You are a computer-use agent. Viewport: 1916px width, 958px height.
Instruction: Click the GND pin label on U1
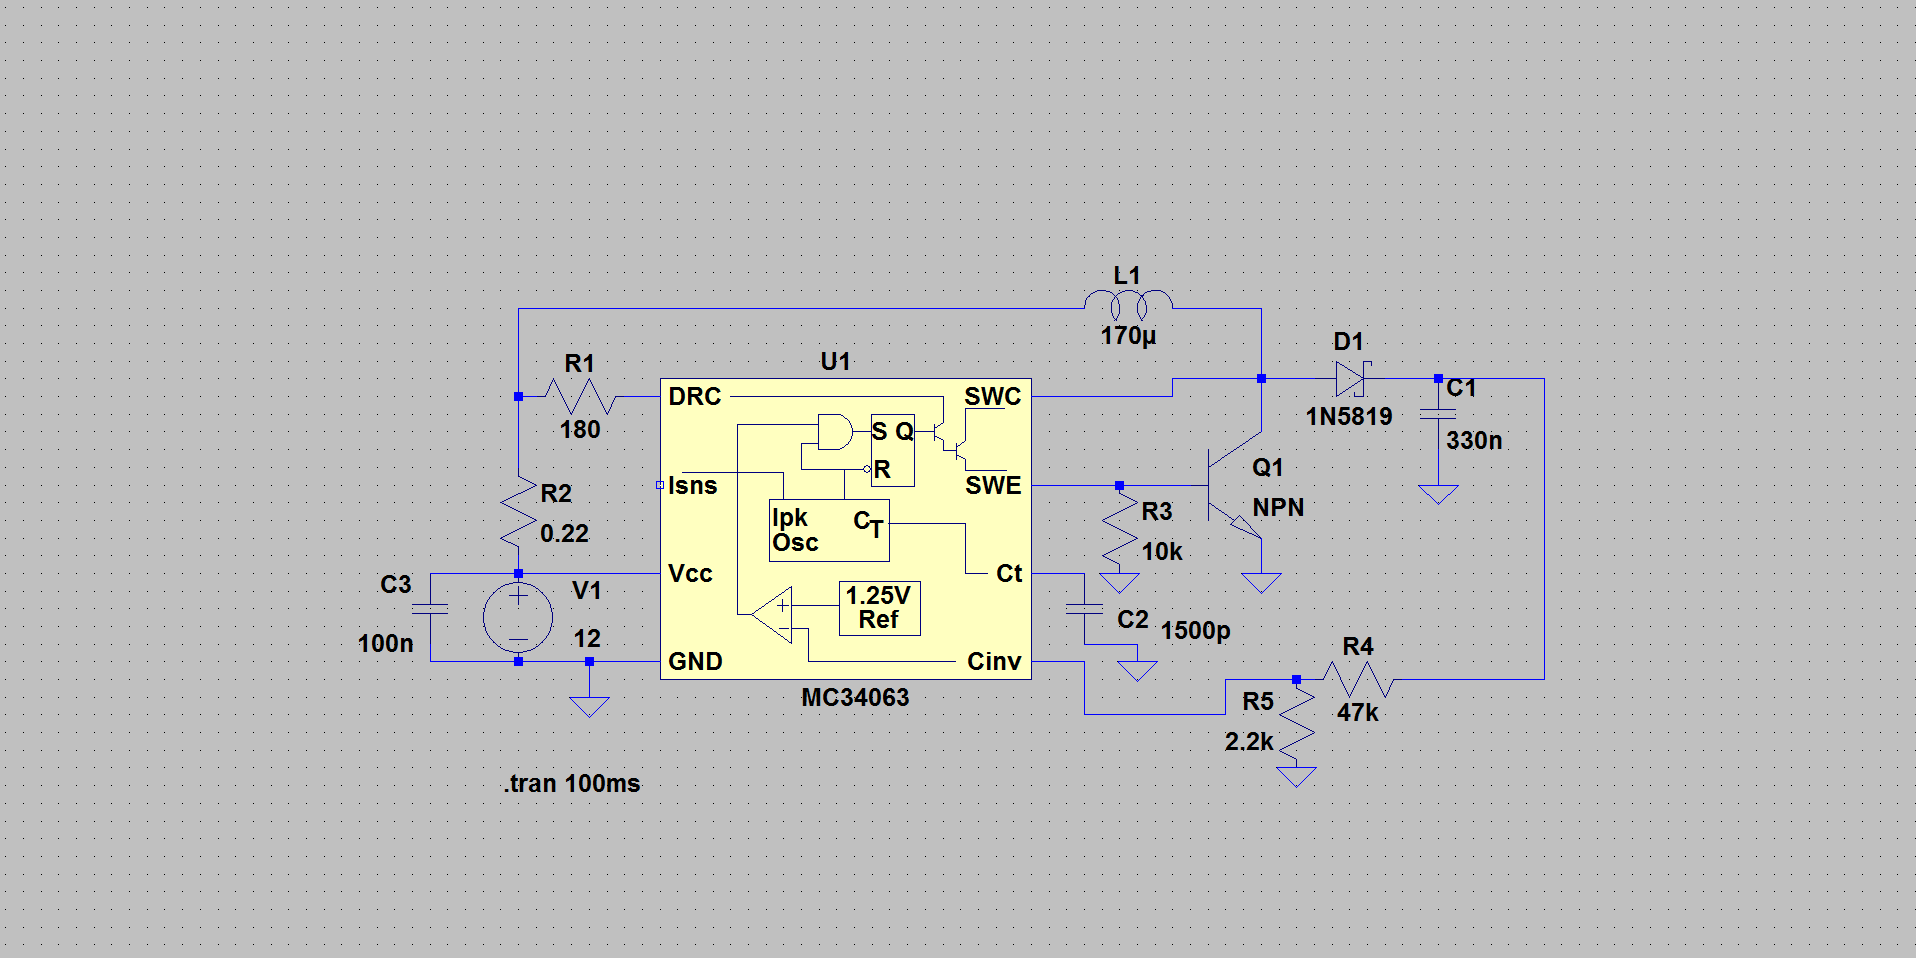pyautogui.click(x=695, y=662)
